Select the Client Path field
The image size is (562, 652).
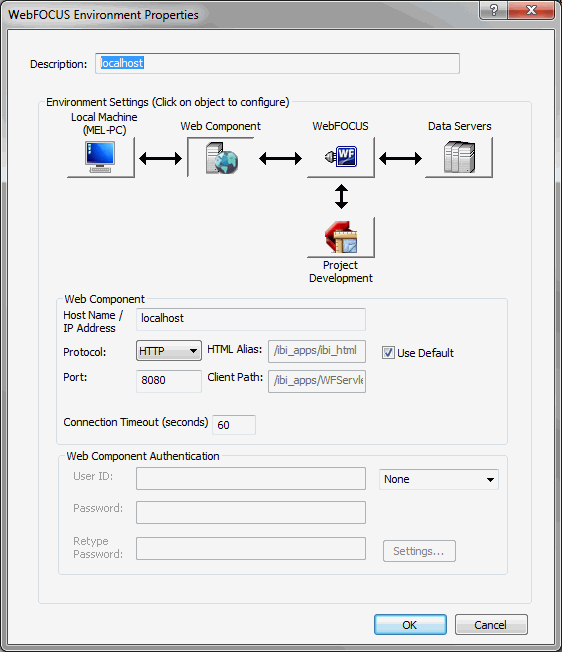pos(317,381)
